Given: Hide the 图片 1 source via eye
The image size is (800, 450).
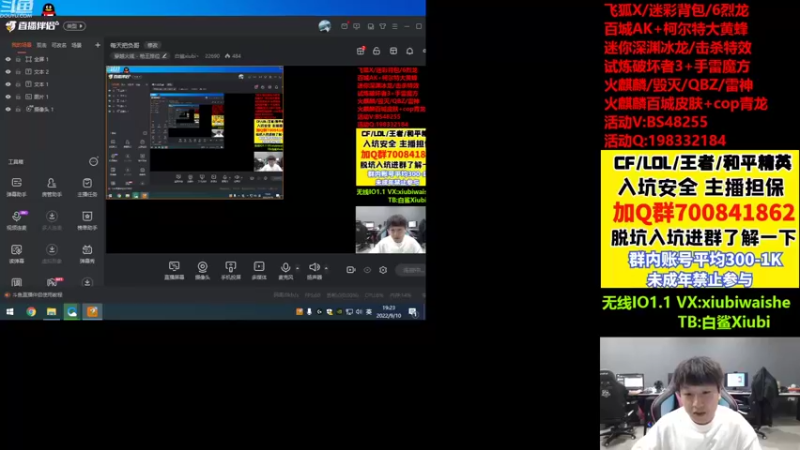Looking at the screenshot, I should click(8, 96).
